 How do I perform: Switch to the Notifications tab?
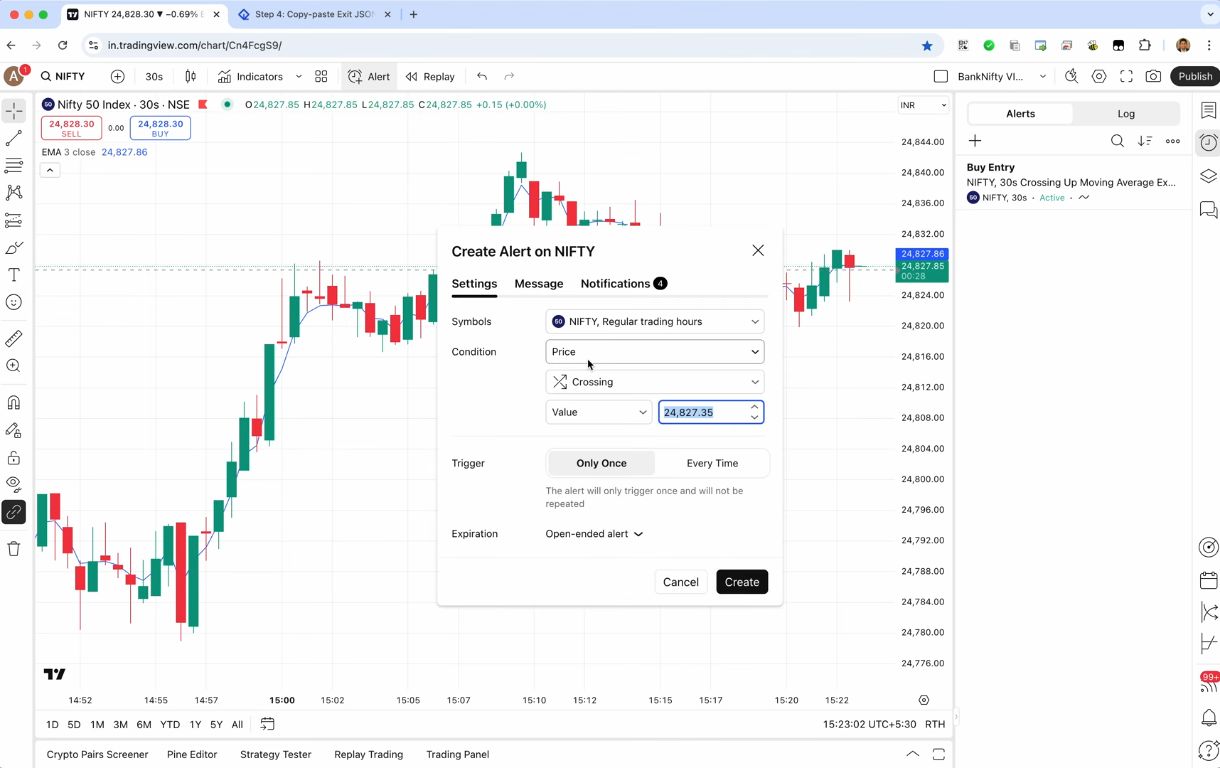click(615, 283)
